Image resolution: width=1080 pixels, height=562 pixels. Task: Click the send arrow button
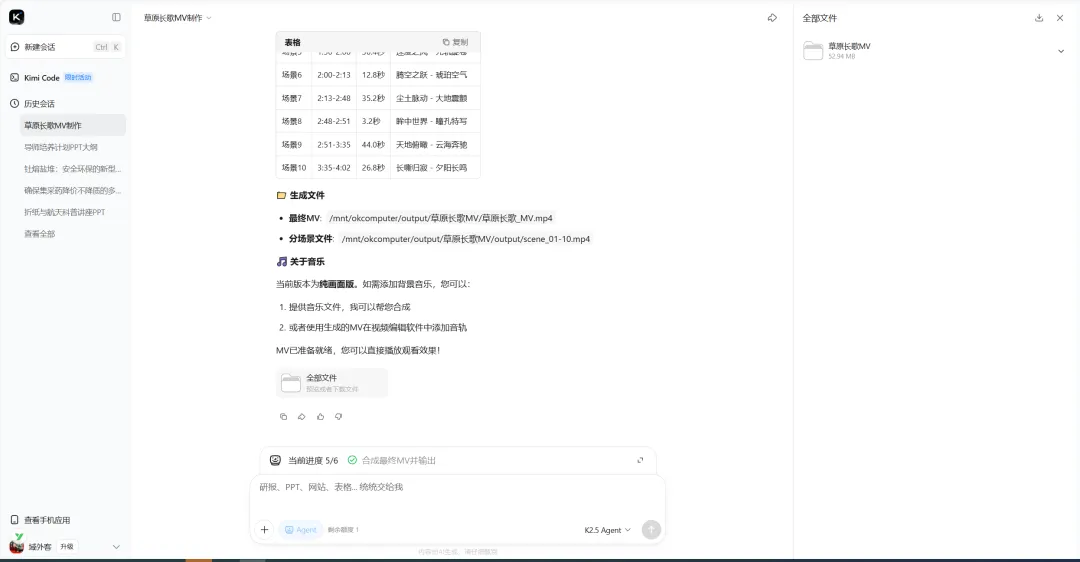point(651,530)
